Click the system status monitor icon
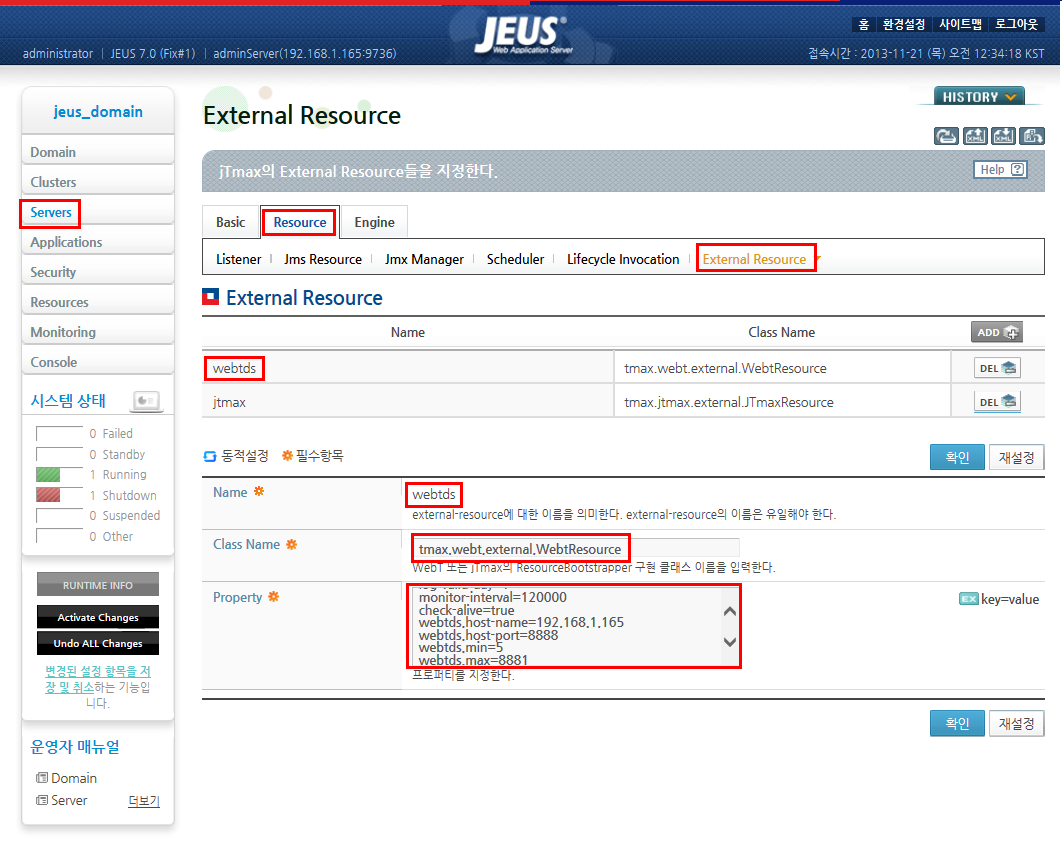The width and height of the screenshot is (1062, 842). point(146,401)
